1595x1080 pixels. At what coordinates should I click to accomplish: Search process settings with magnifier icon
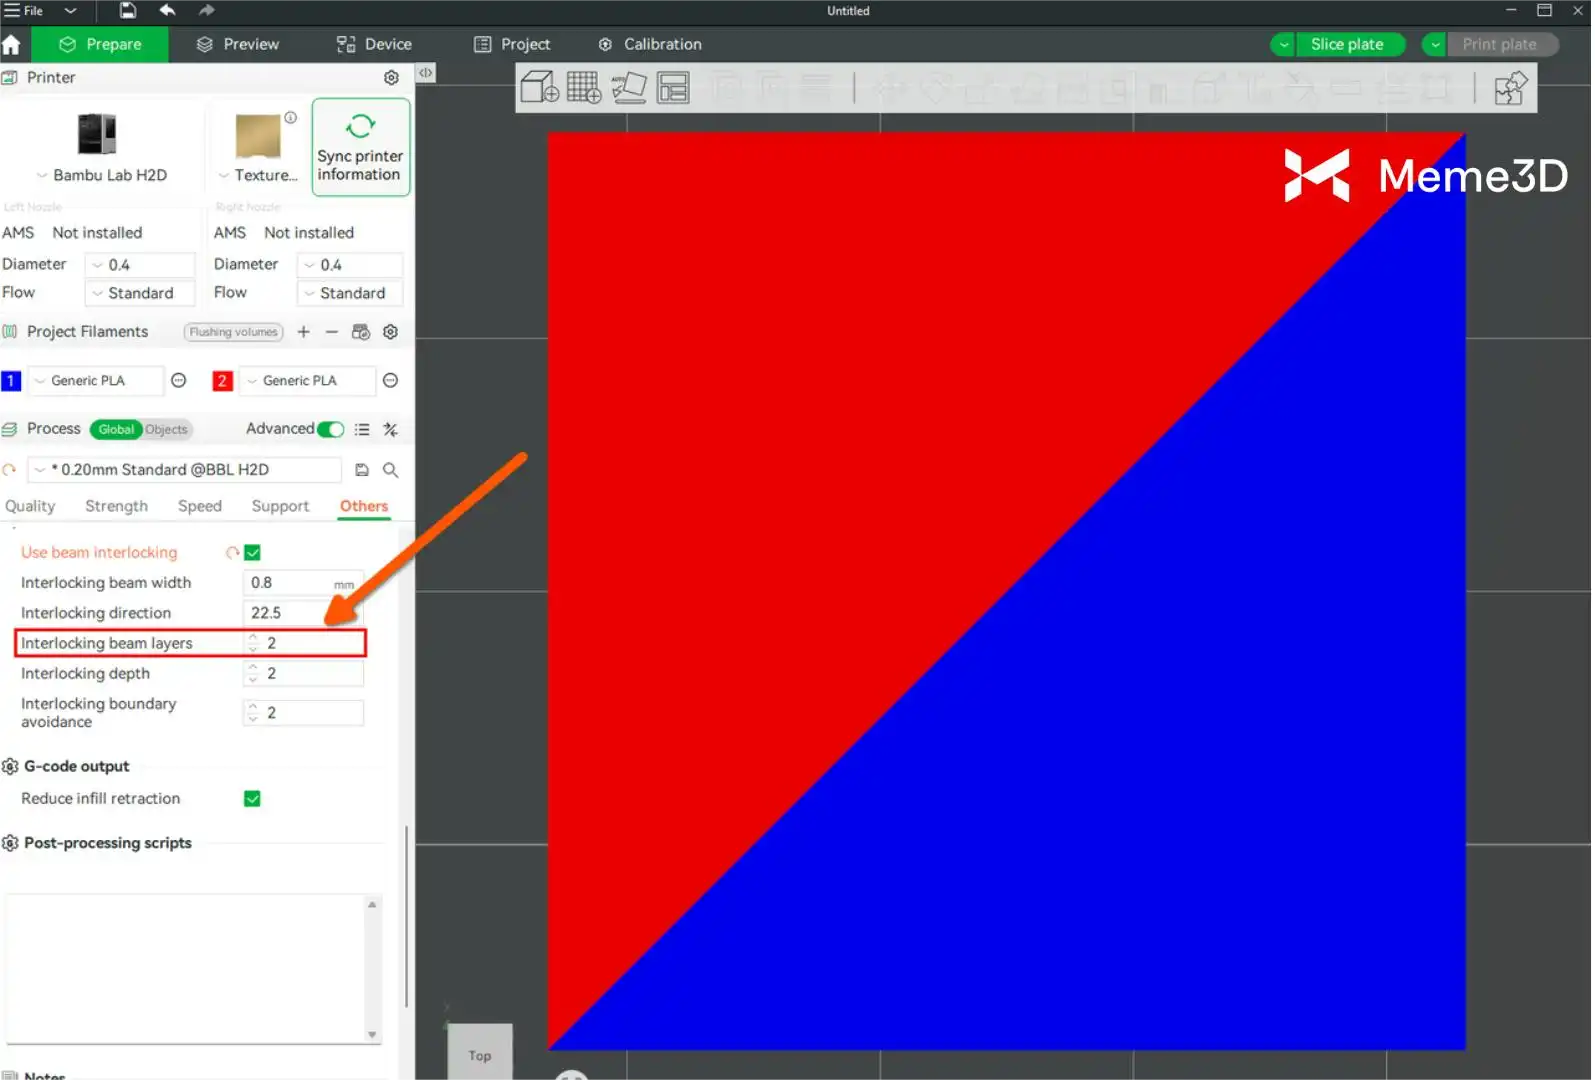tap(391, 470)
